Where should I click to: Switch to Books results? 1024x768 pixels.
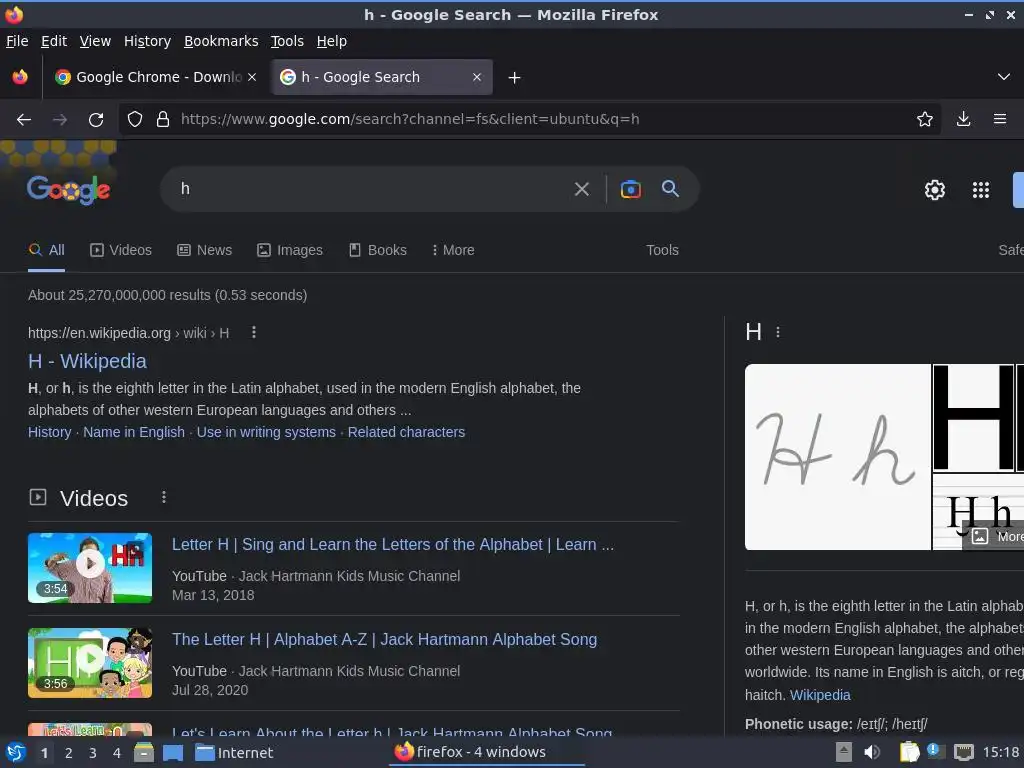point(377,250)
